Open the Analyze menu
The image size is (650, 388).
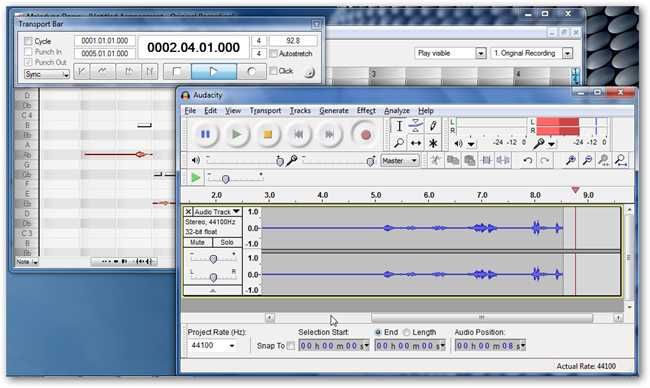397,111
